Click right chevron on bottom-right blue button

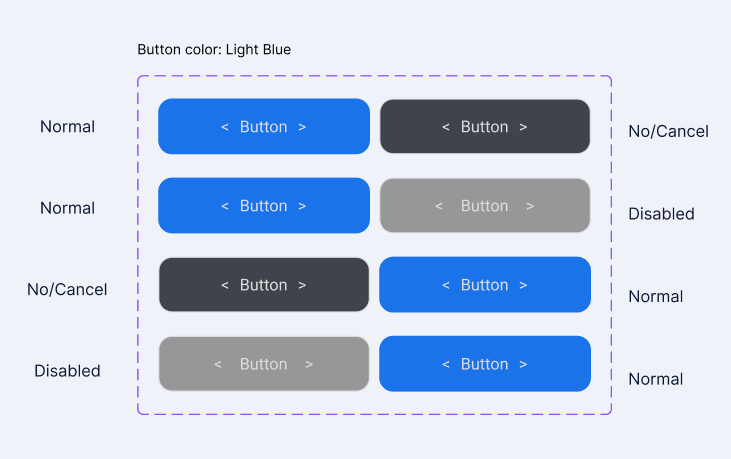click(x=523, y=364)
